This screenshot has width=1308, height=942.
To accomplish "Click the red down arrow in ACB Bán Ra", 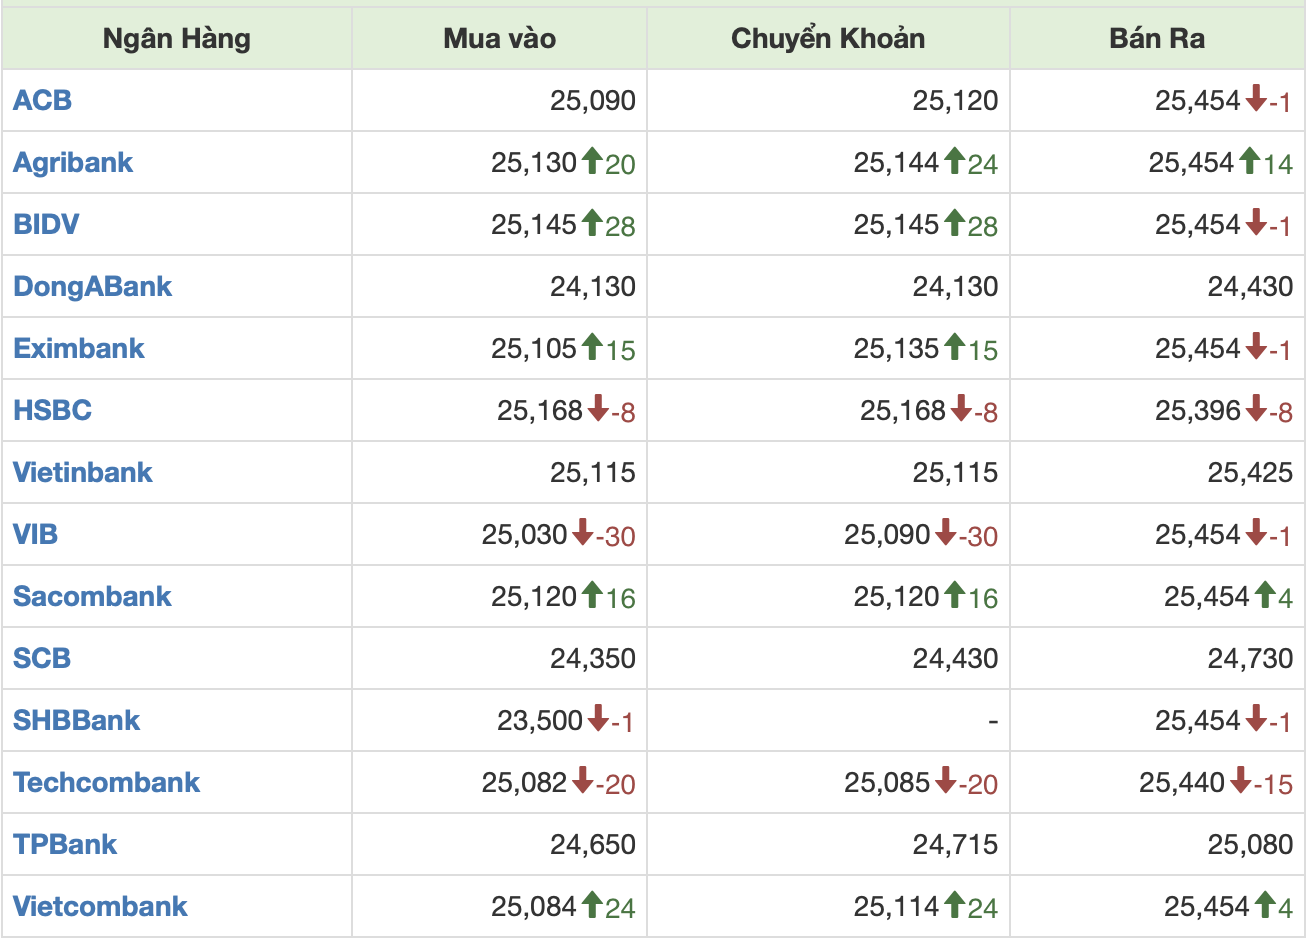I will [x=1257, y=98].
